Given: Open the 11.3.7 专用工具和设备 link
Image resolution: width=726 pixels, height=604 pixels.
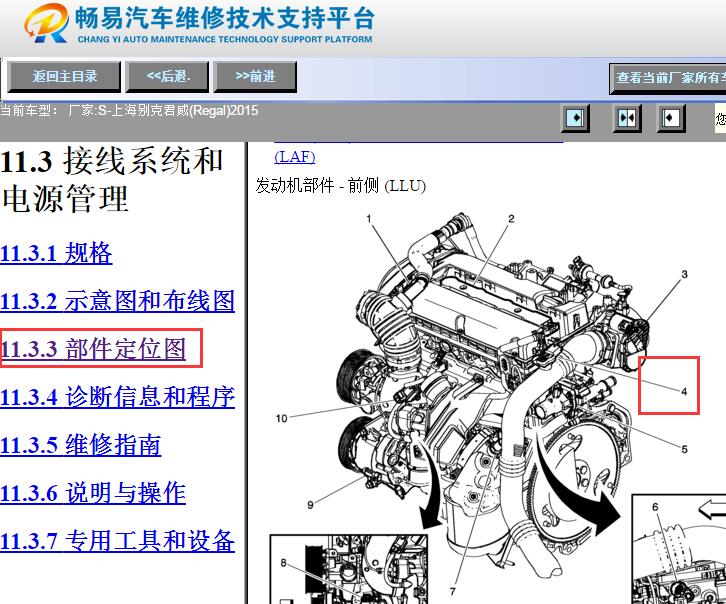Looking at the screenshot, I should pyautogui.click(x=118, y=541).
